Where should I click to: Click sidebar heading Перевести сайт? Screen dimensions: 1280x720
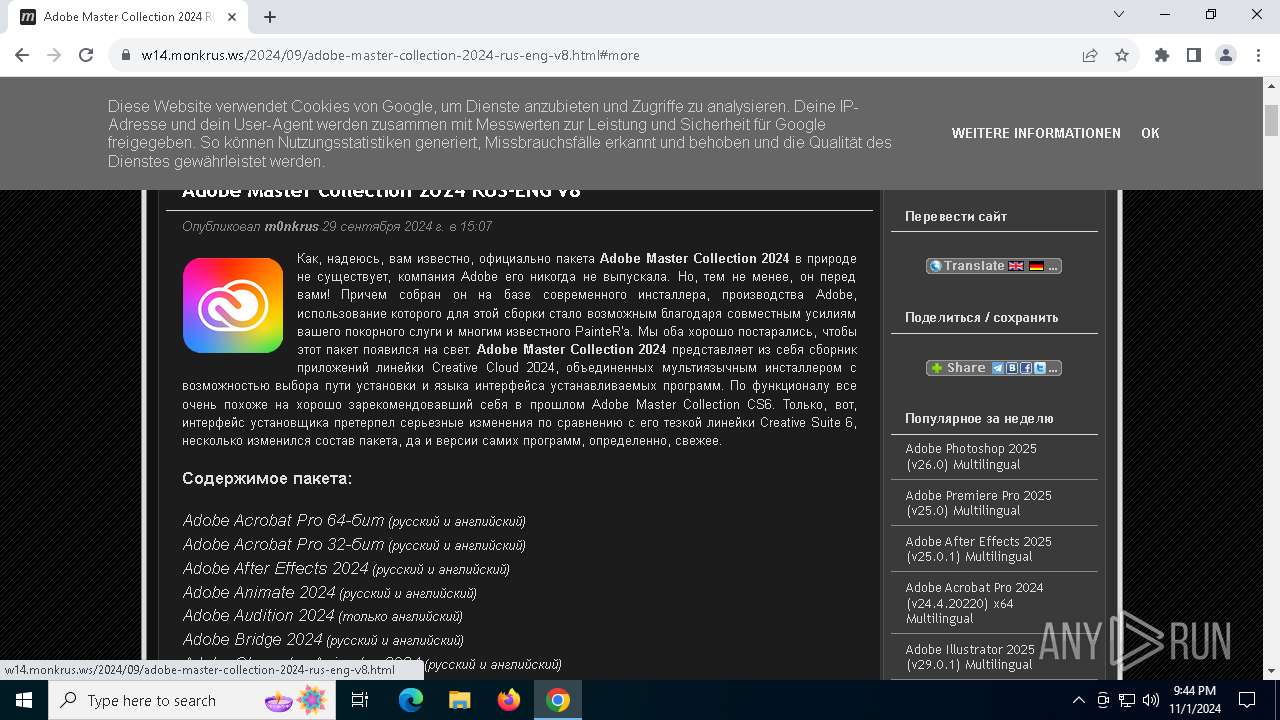(x=956, y=216)
